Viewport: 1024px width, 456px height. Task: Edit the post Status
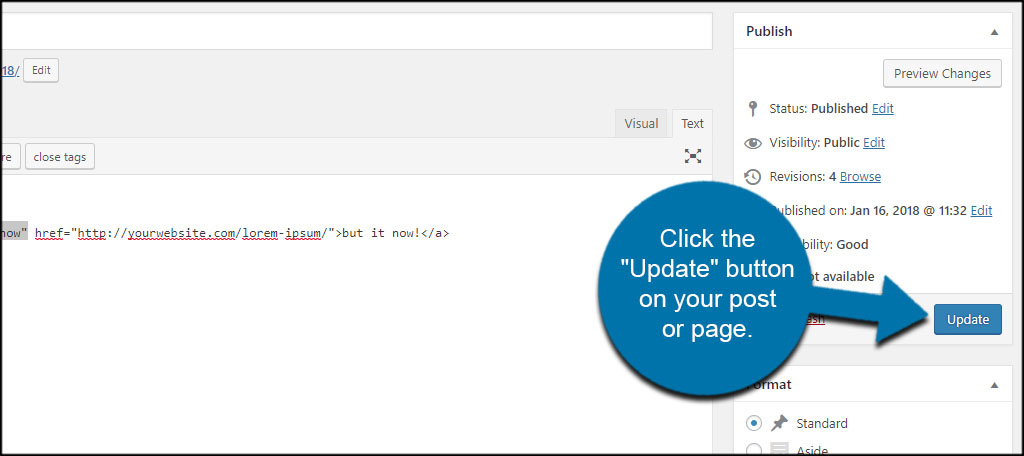(882, 108)
